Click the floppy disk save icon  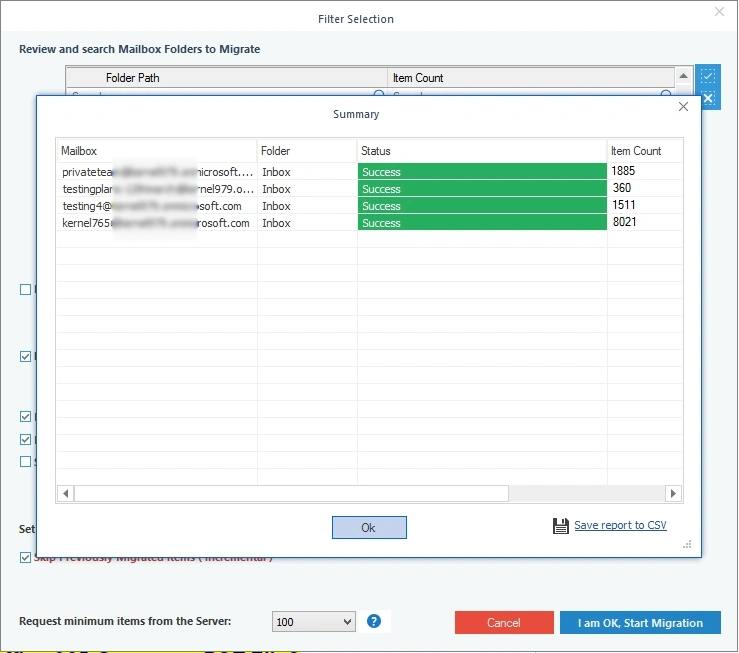click(560, 526)
